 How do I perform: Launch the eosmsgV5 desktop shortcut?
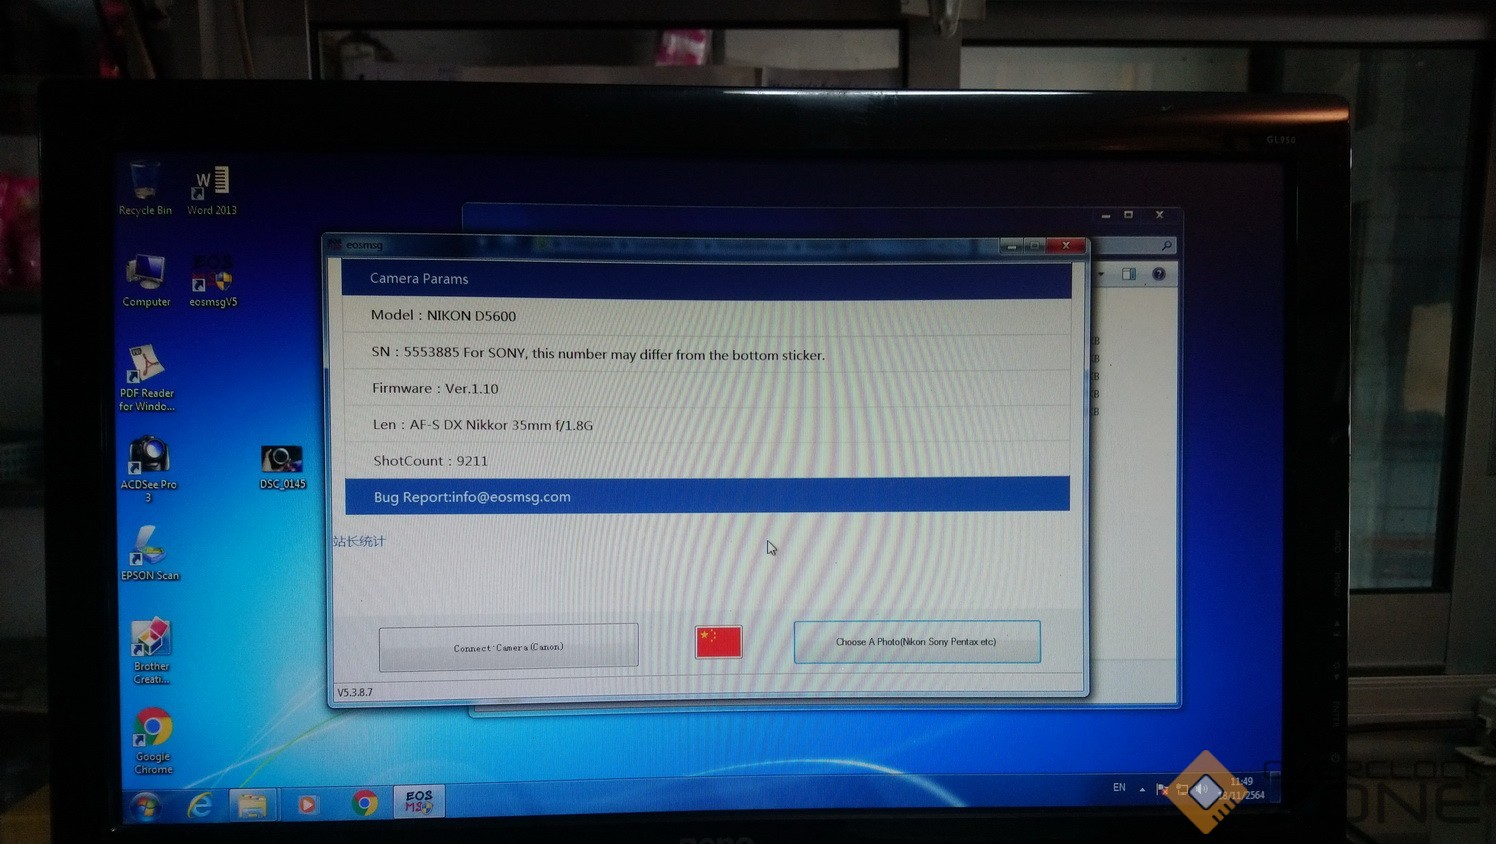click(213, 281)
